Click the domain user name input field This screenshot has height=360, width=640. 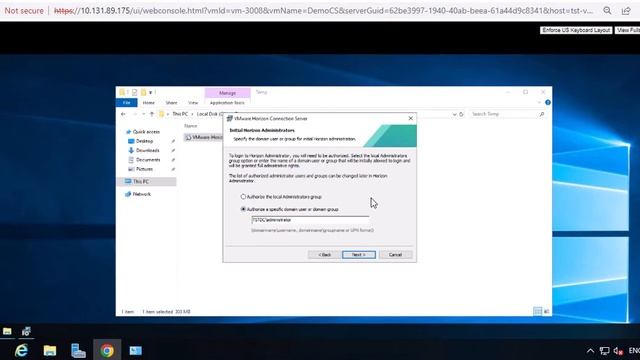(310, 220)
